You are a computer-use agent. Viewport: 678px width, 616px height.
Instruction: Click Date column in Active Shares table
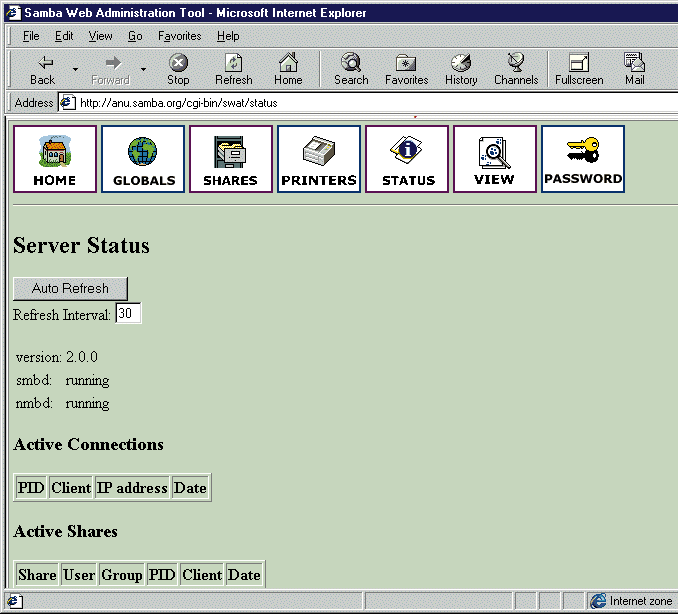(x=244, y=575)
